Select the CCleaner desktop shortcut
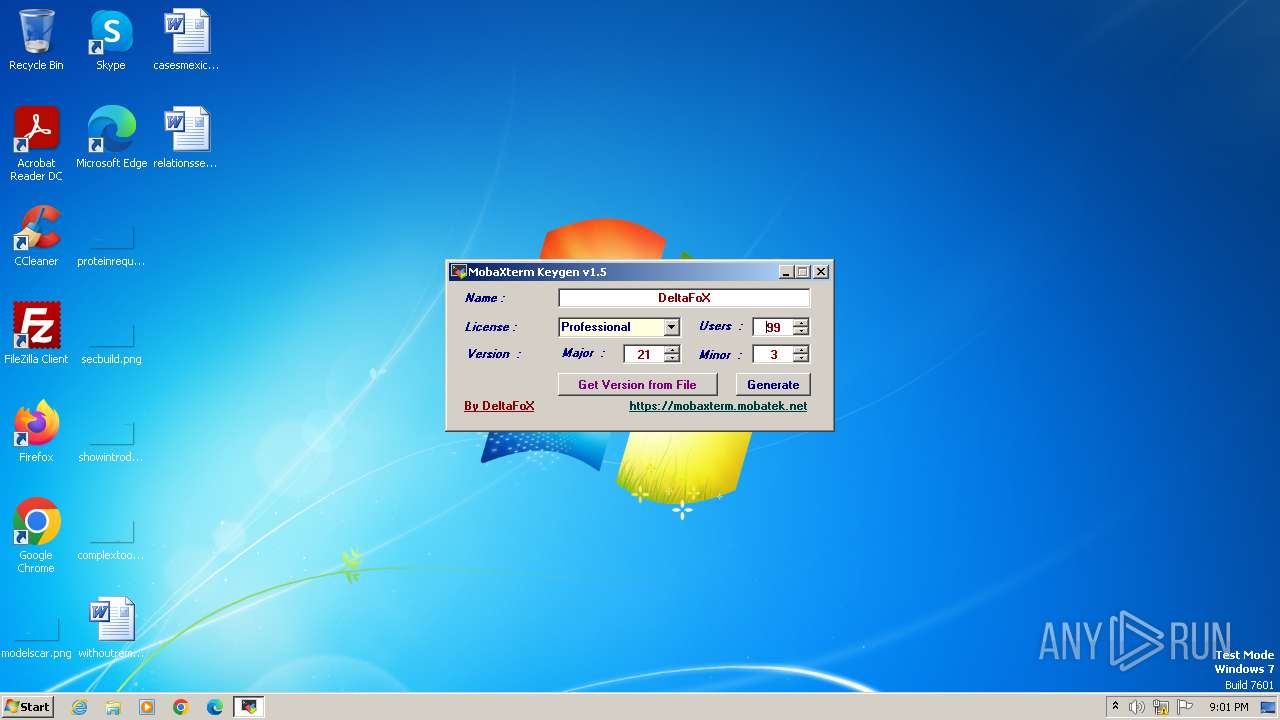 point(36,236)
